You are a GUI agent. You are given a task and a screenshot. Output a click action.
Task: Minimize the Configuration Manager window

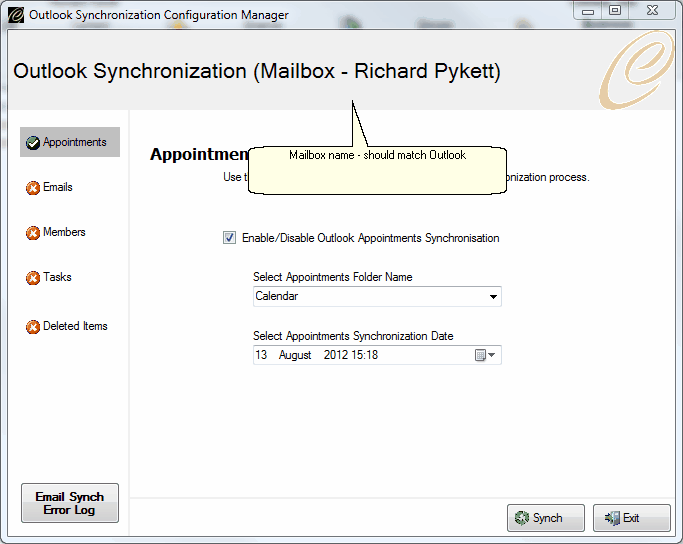tap(588, 10)
